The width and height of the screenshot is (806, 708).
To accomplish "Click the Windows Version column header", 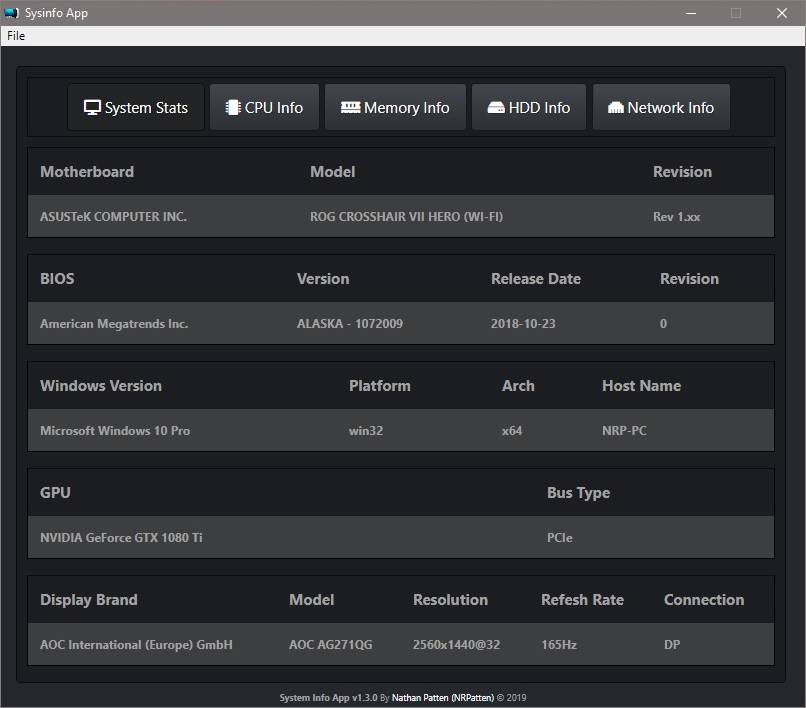I will [101, 386].
